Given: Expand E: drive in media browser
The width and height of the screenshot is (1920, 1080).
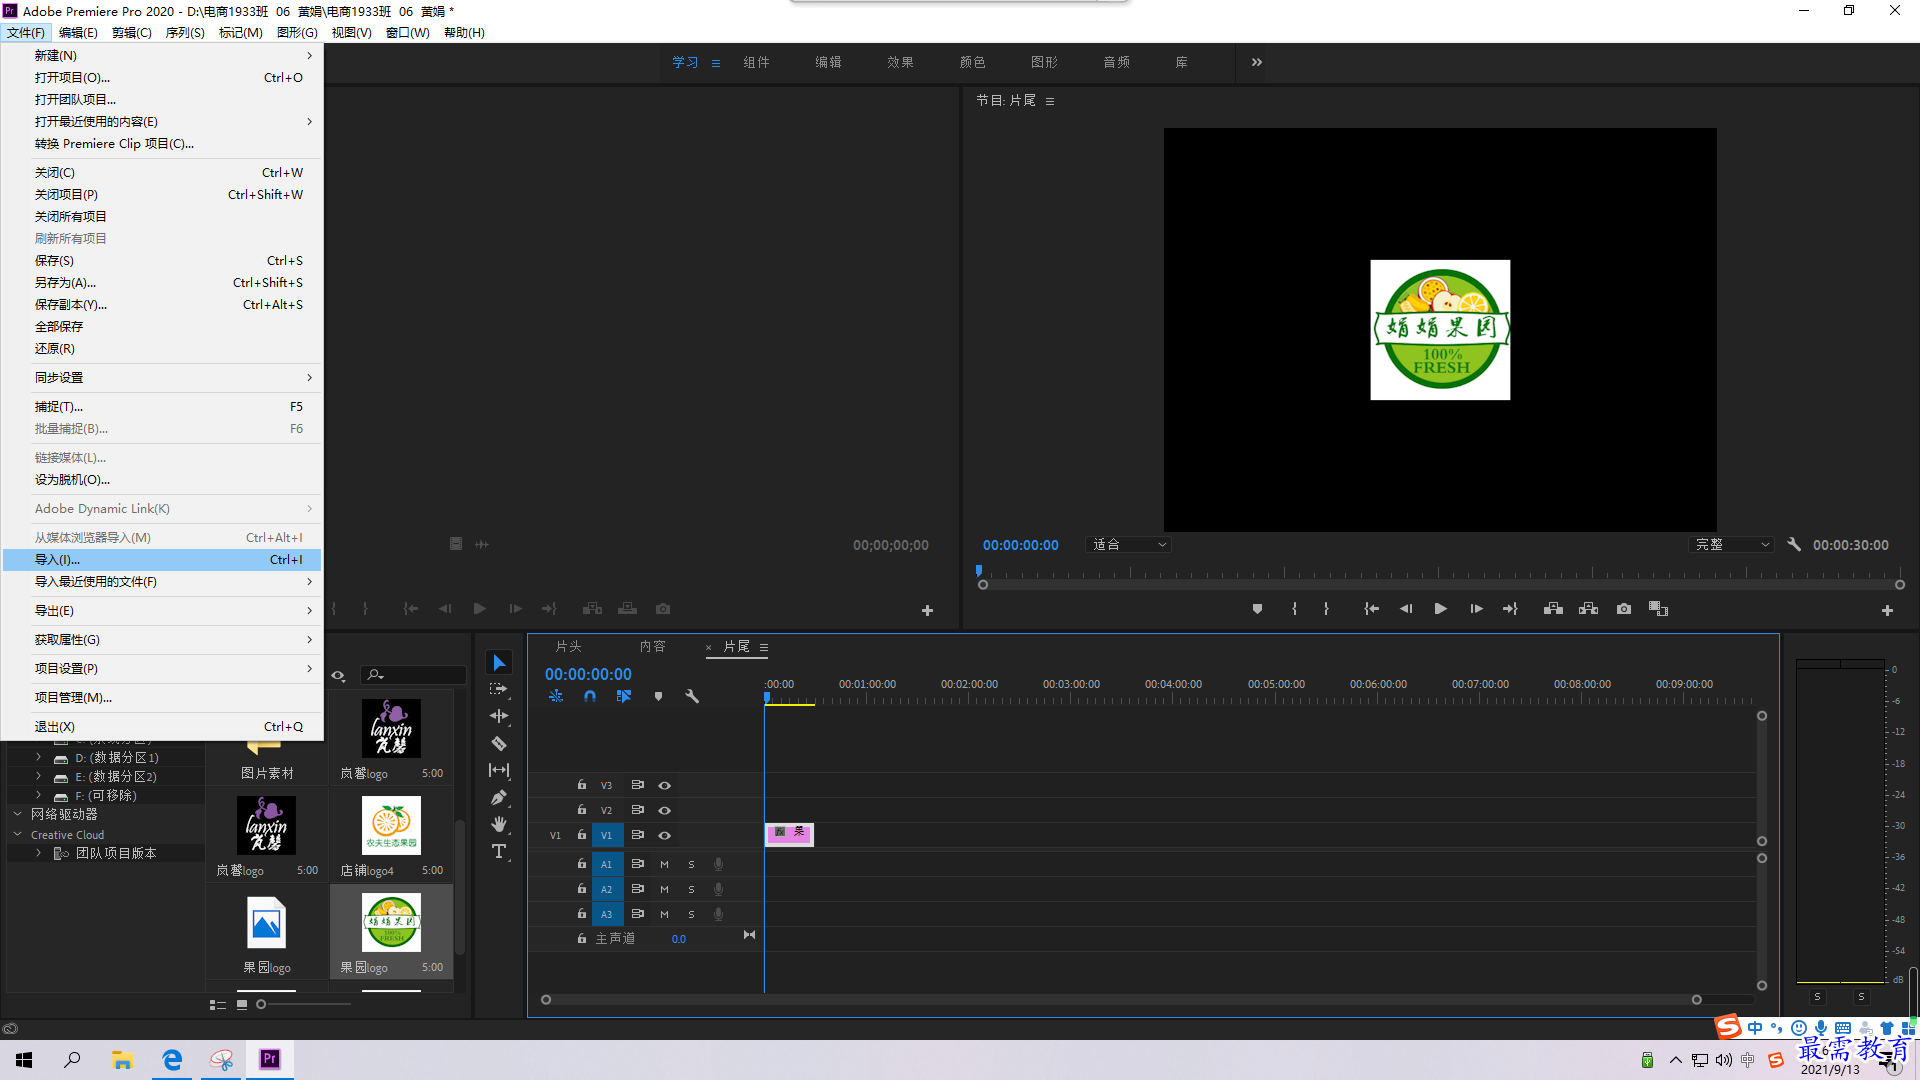Looking at the screenshot, I should (38, 777).
